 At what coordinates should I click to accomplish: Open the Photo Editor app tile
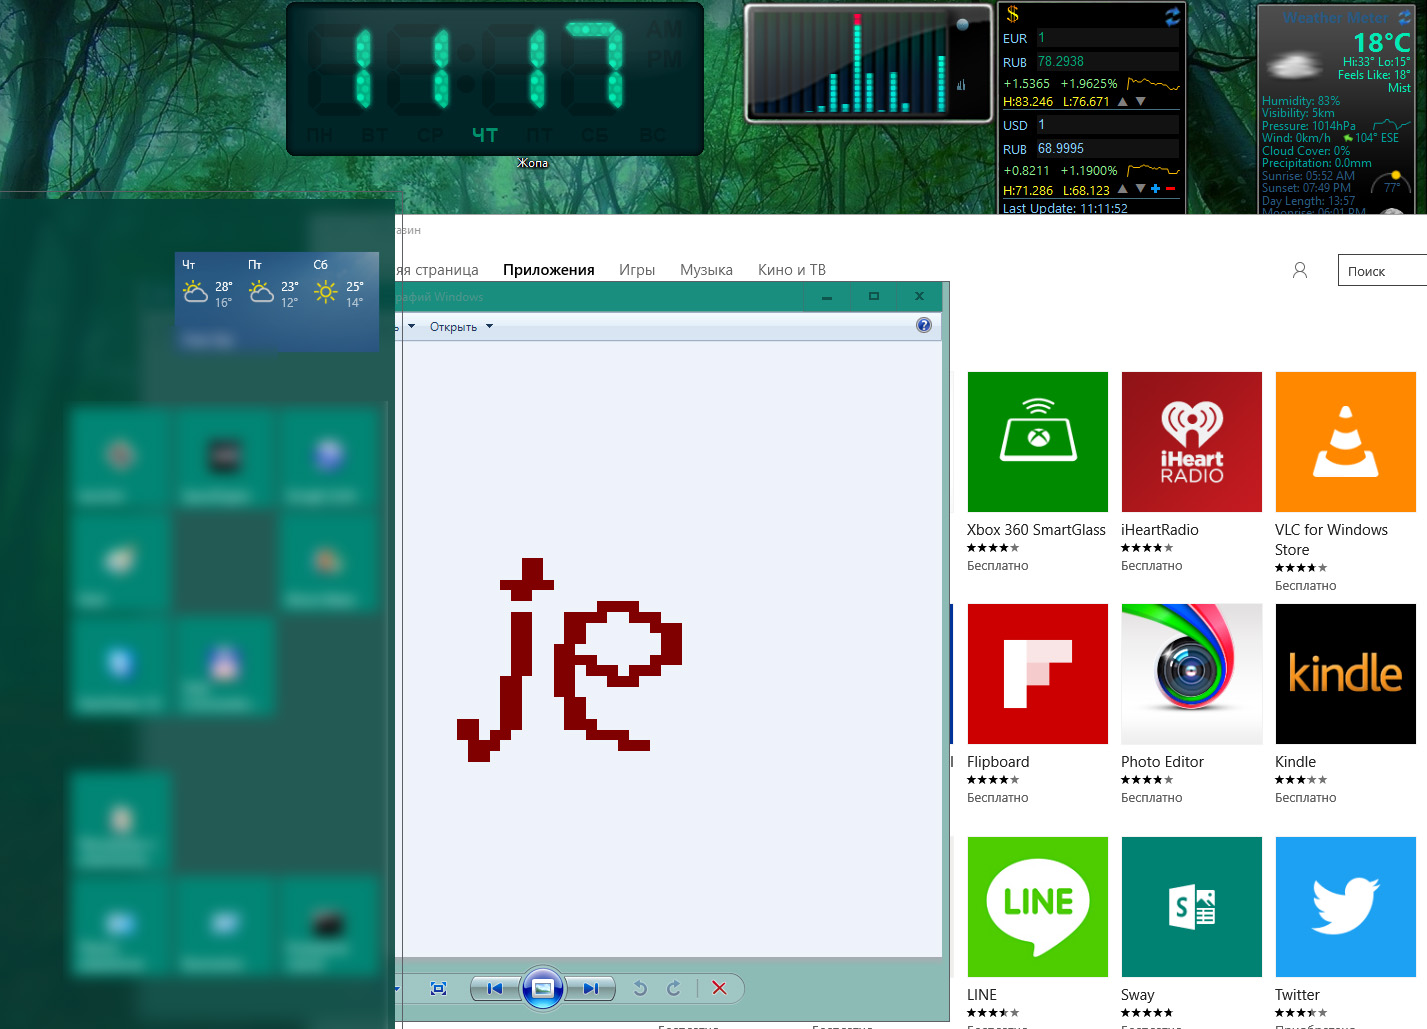coord(1191,674)
